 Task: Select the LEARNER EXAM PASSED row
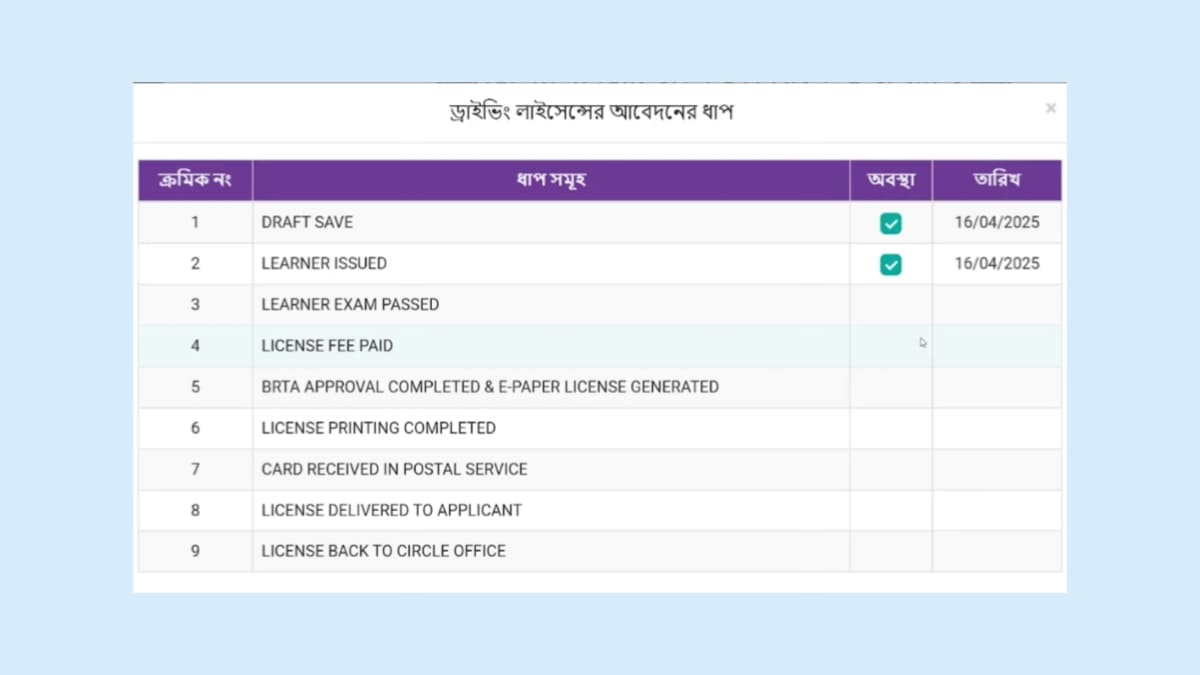coord(350,305)
